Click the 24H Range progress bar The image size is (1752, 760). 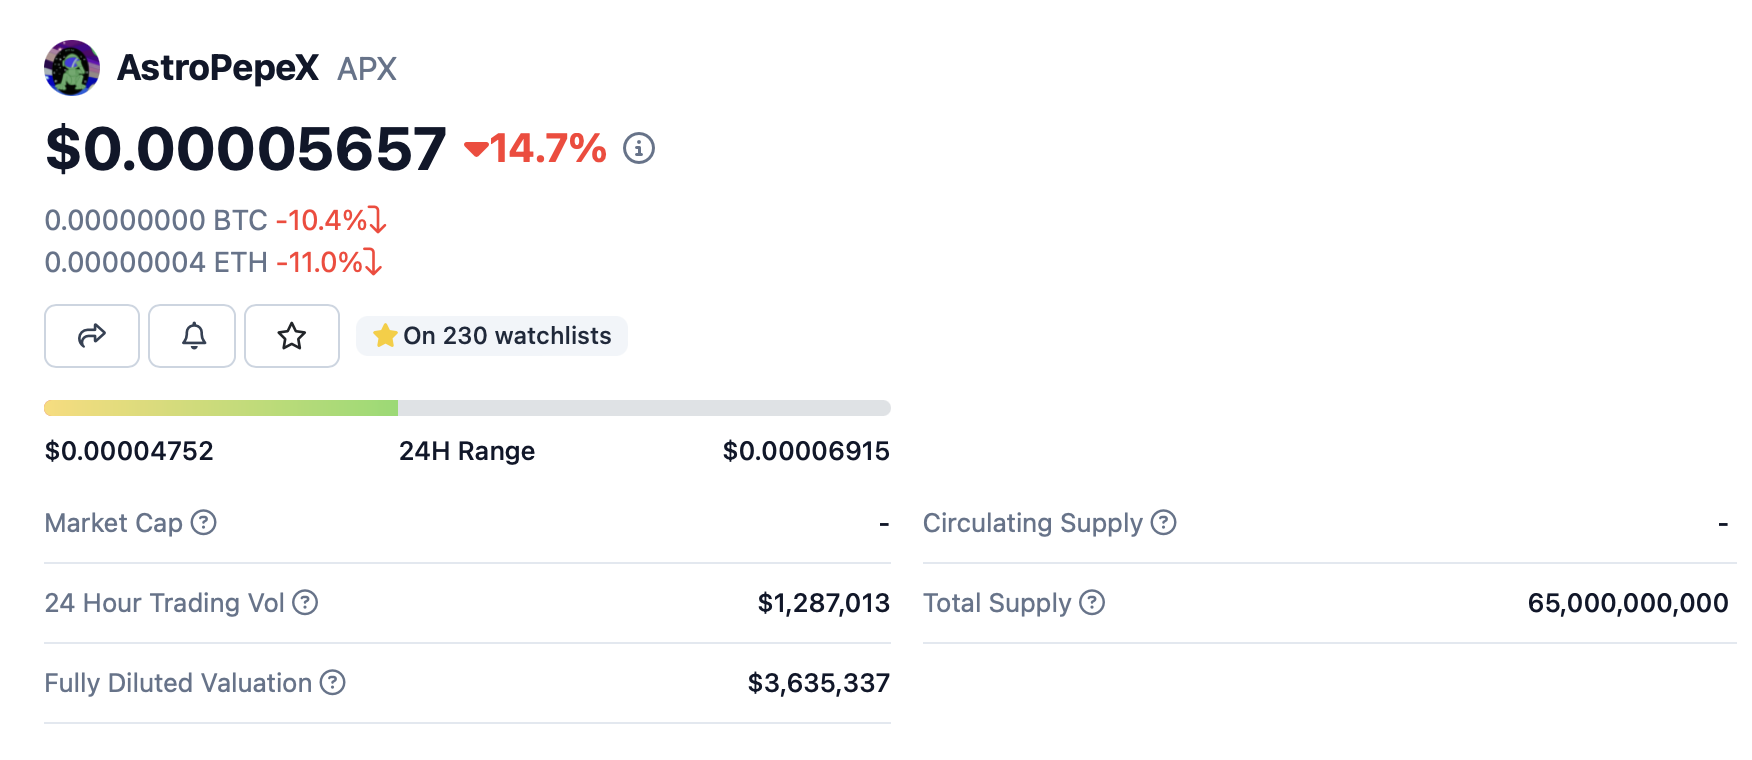(467, 408)
